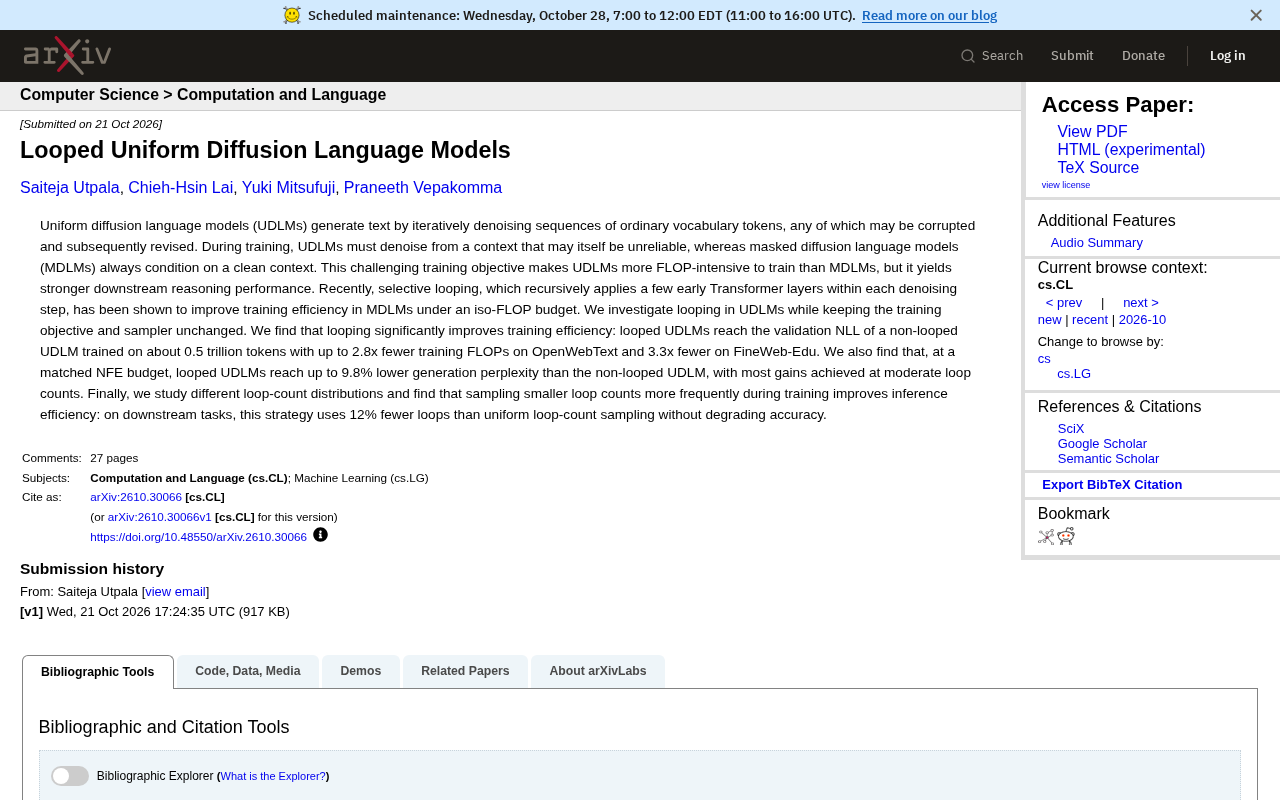Open HTML (experimental) version
This screenshot has width=1280, height=800.
tap(1131, 150)
